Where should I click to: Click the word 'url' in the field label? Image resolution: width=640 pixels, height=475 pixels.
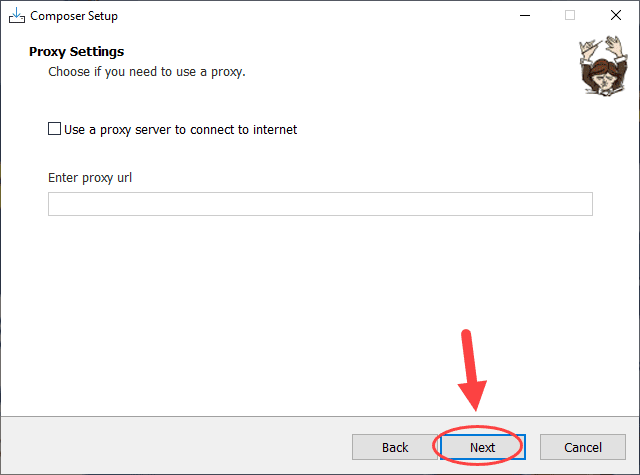click(124, 178)
